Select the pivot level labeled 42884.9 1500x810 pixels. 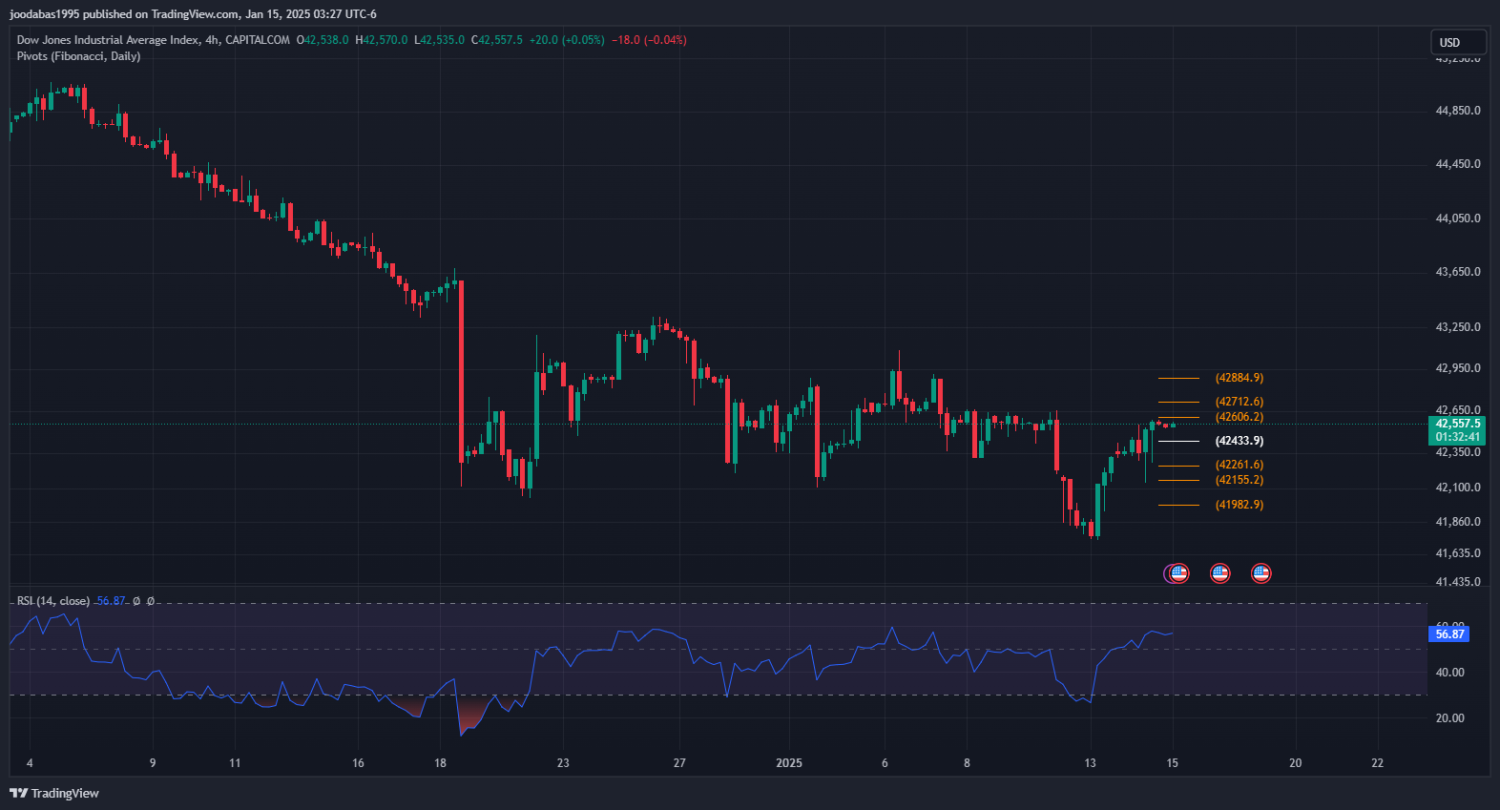pyautogui.click(x=1239, y=378)
